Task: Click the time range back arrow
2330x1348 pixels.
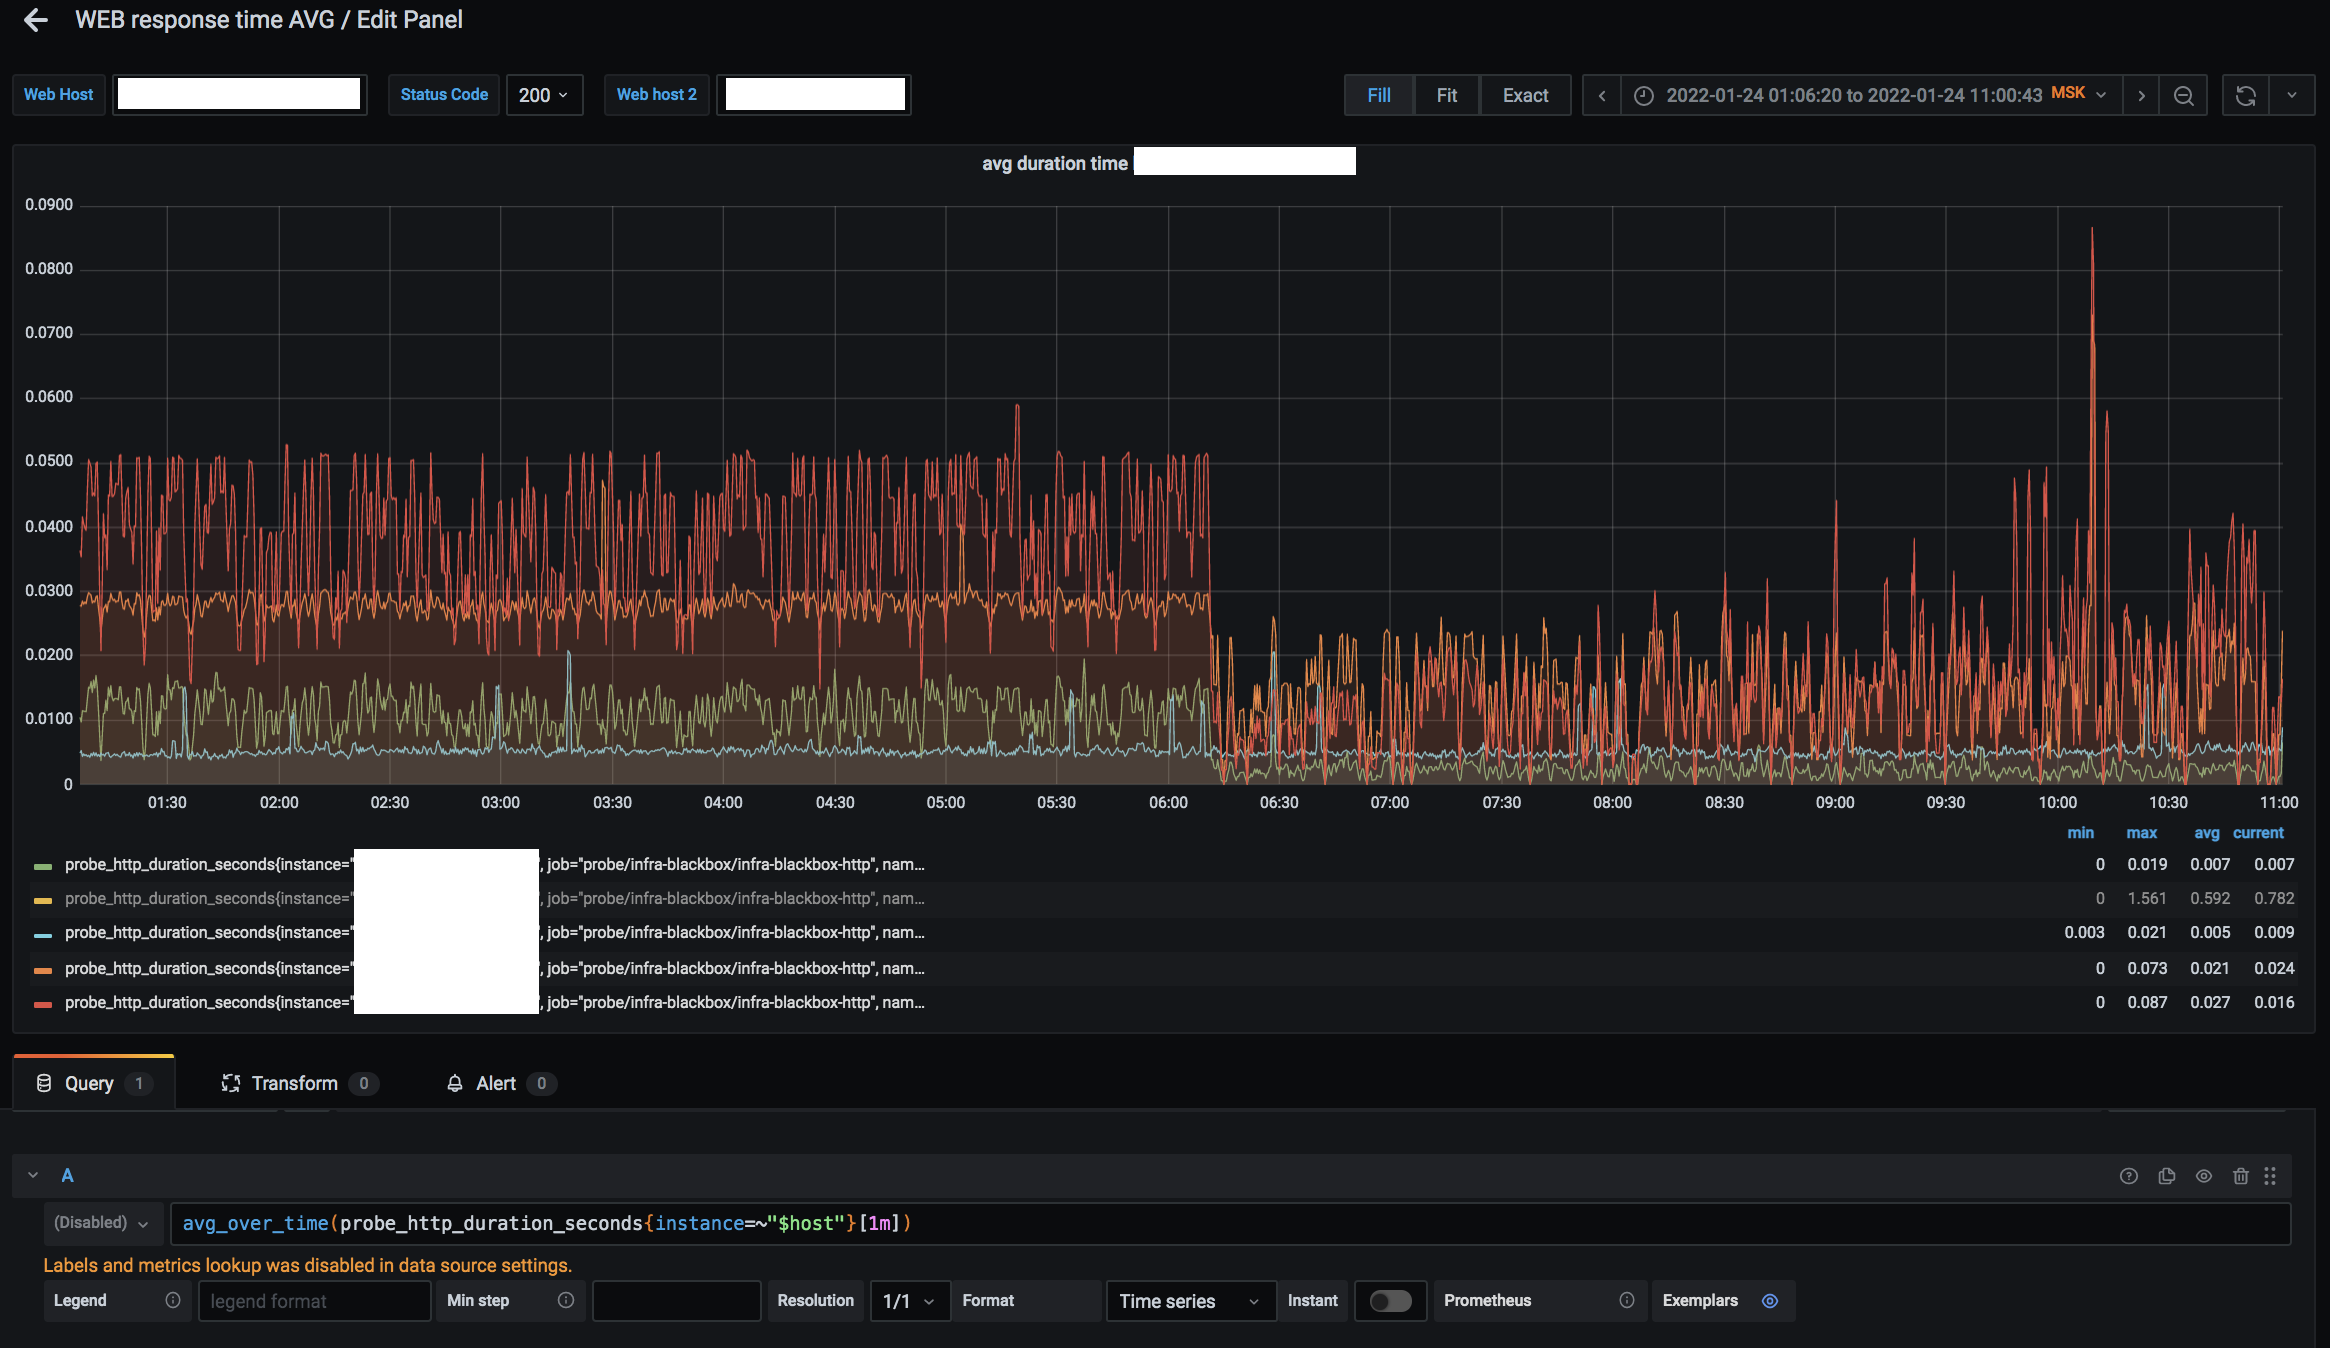Action: coord(1601,95)
